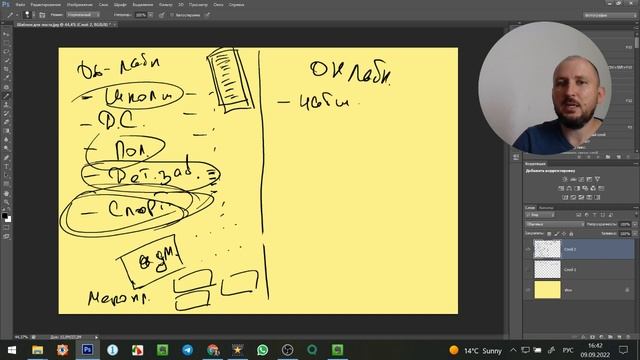Image resolution: width=640 pixels, height=360 pixels.
Task: Open the opacity slider arrow in options bar
Action: 150,15
